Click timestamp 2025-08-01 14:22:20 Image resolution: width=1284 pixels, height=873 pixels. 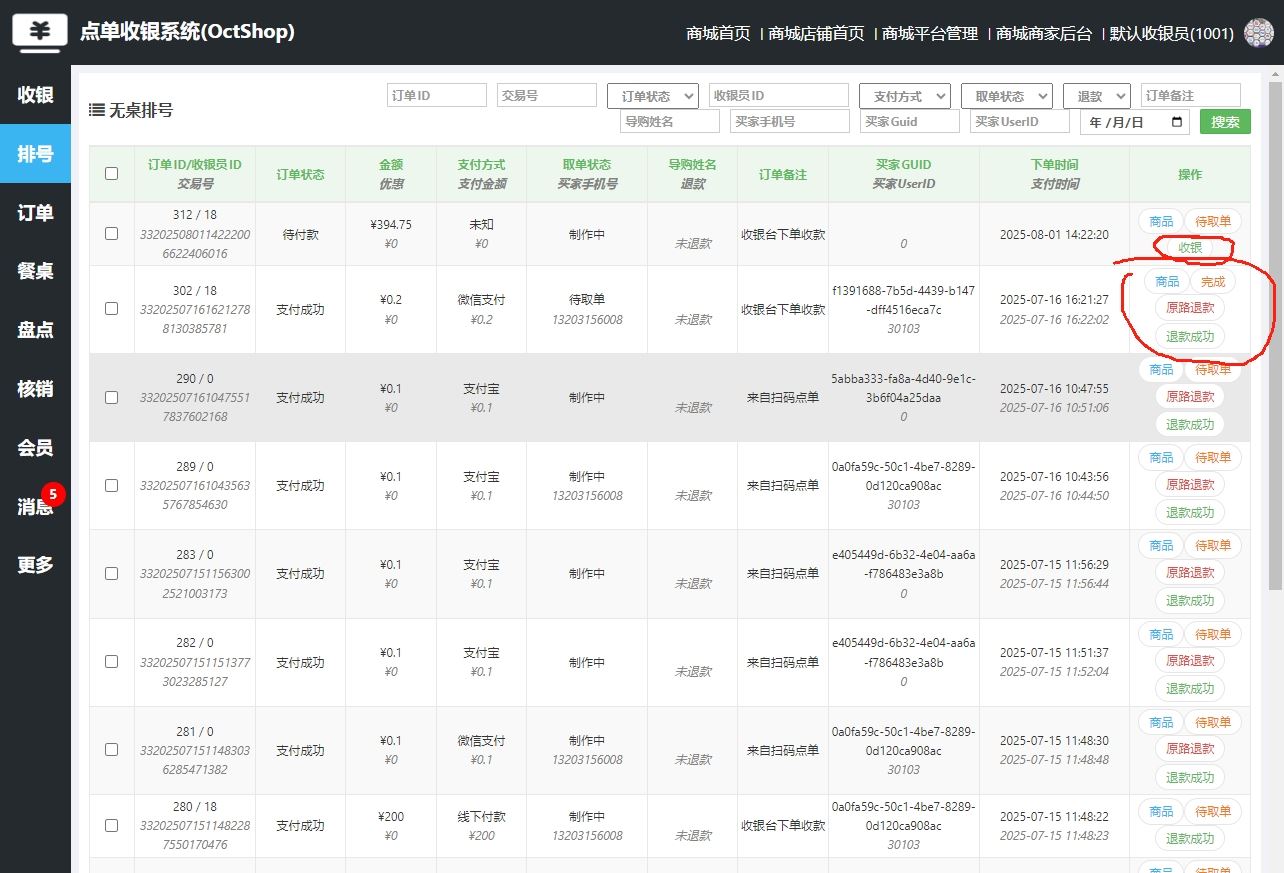tap(1054, 235)
